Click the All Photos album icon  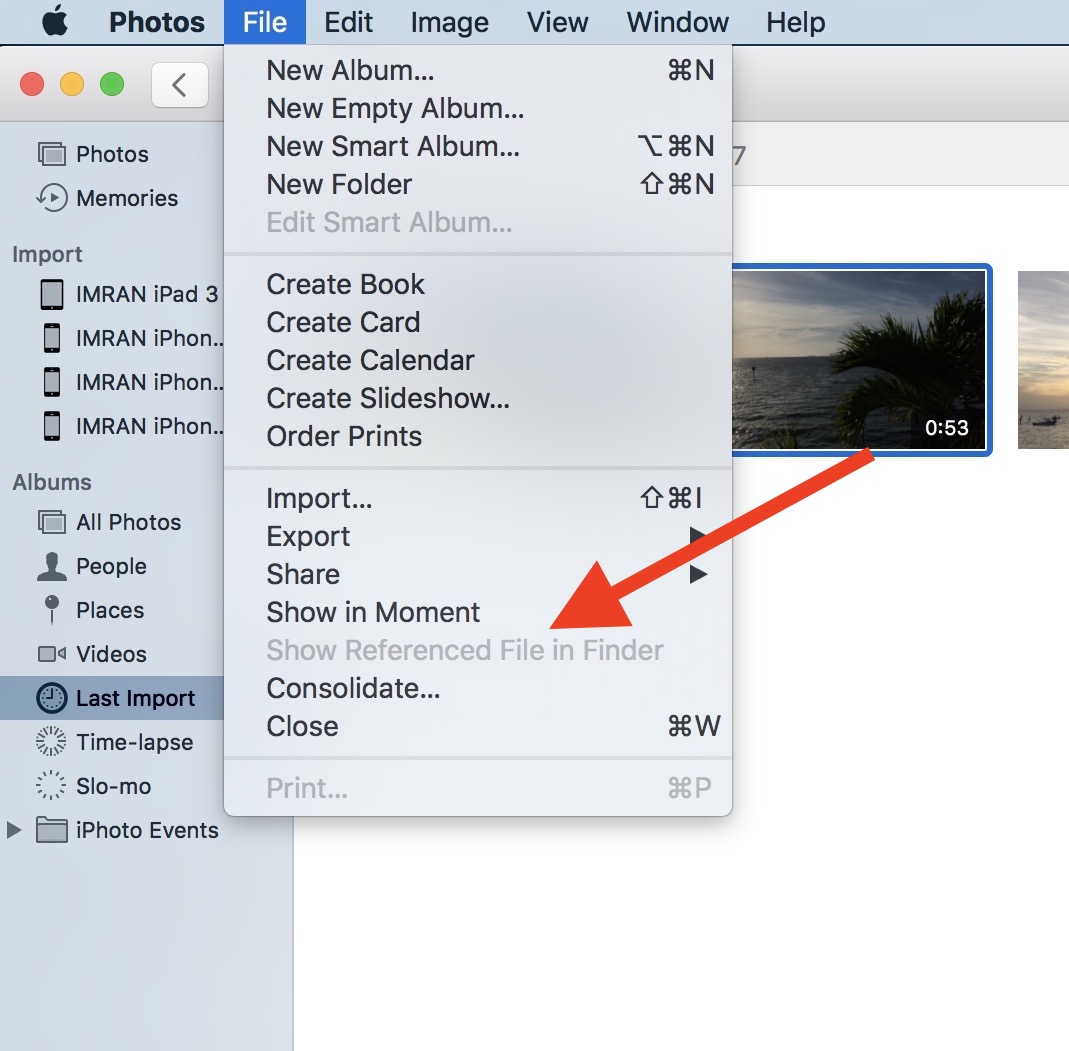52,522
